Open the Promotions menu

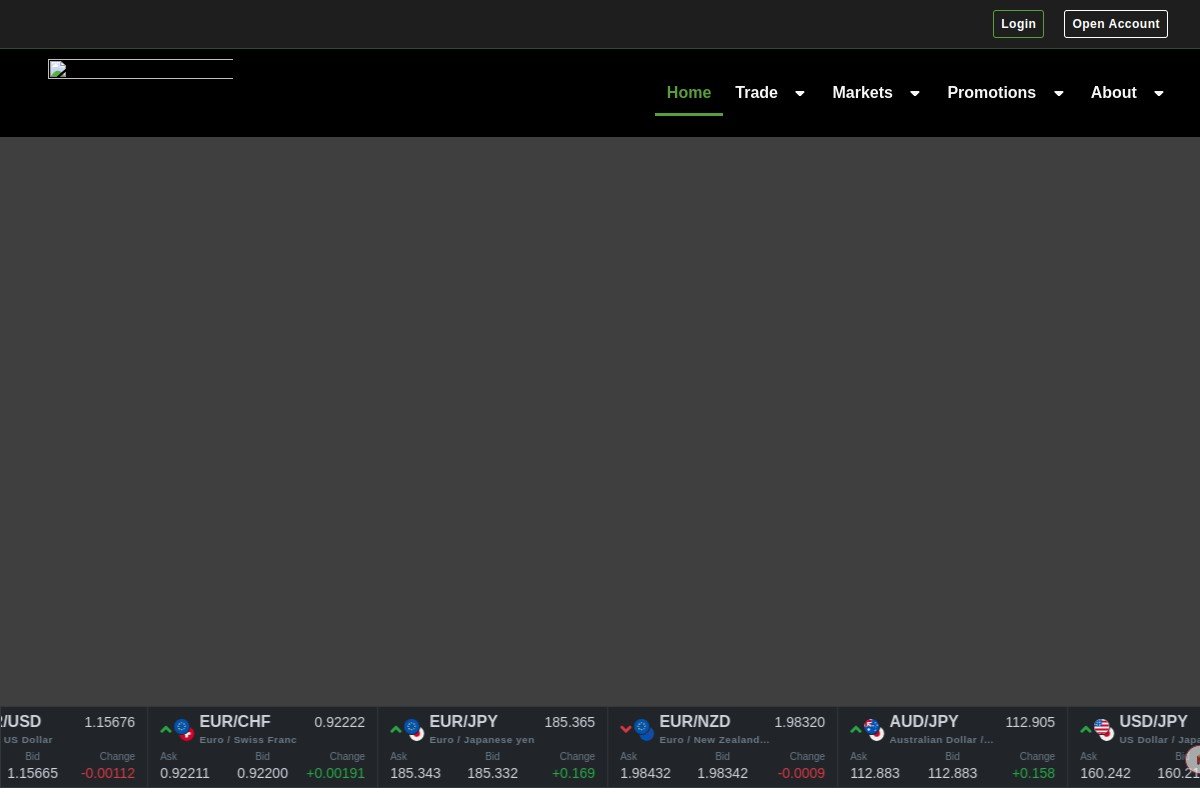(x=991, y=93)
